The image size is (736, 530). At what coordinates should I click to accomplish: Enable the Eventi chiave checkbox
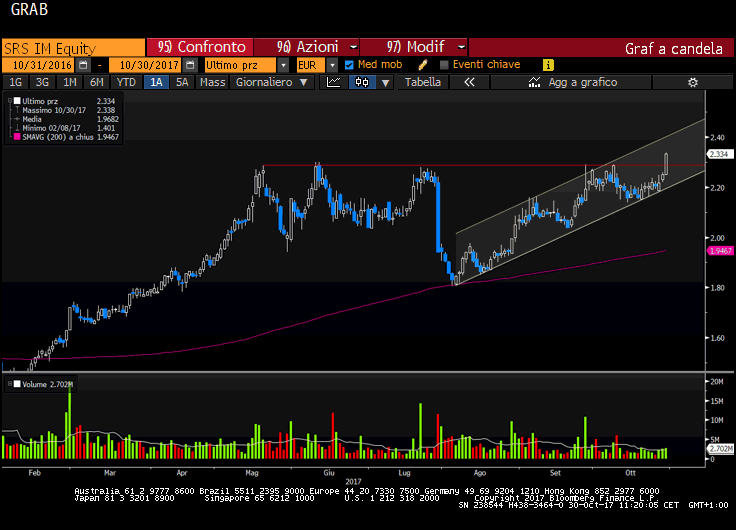(x=445, y=65)
